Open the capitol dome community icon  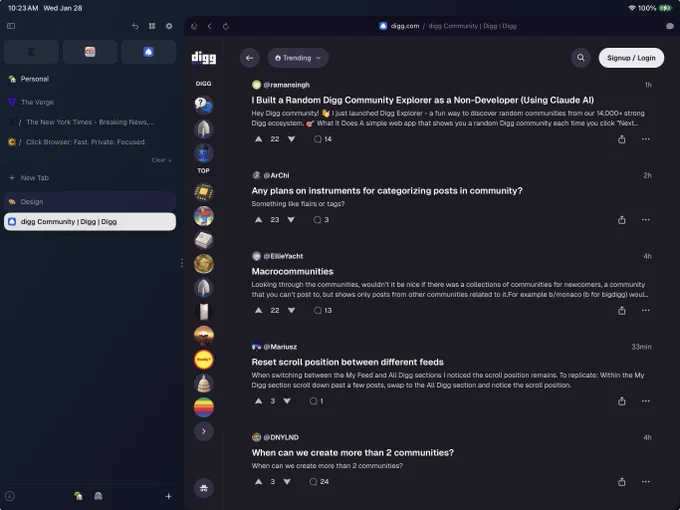pos(204,384)
